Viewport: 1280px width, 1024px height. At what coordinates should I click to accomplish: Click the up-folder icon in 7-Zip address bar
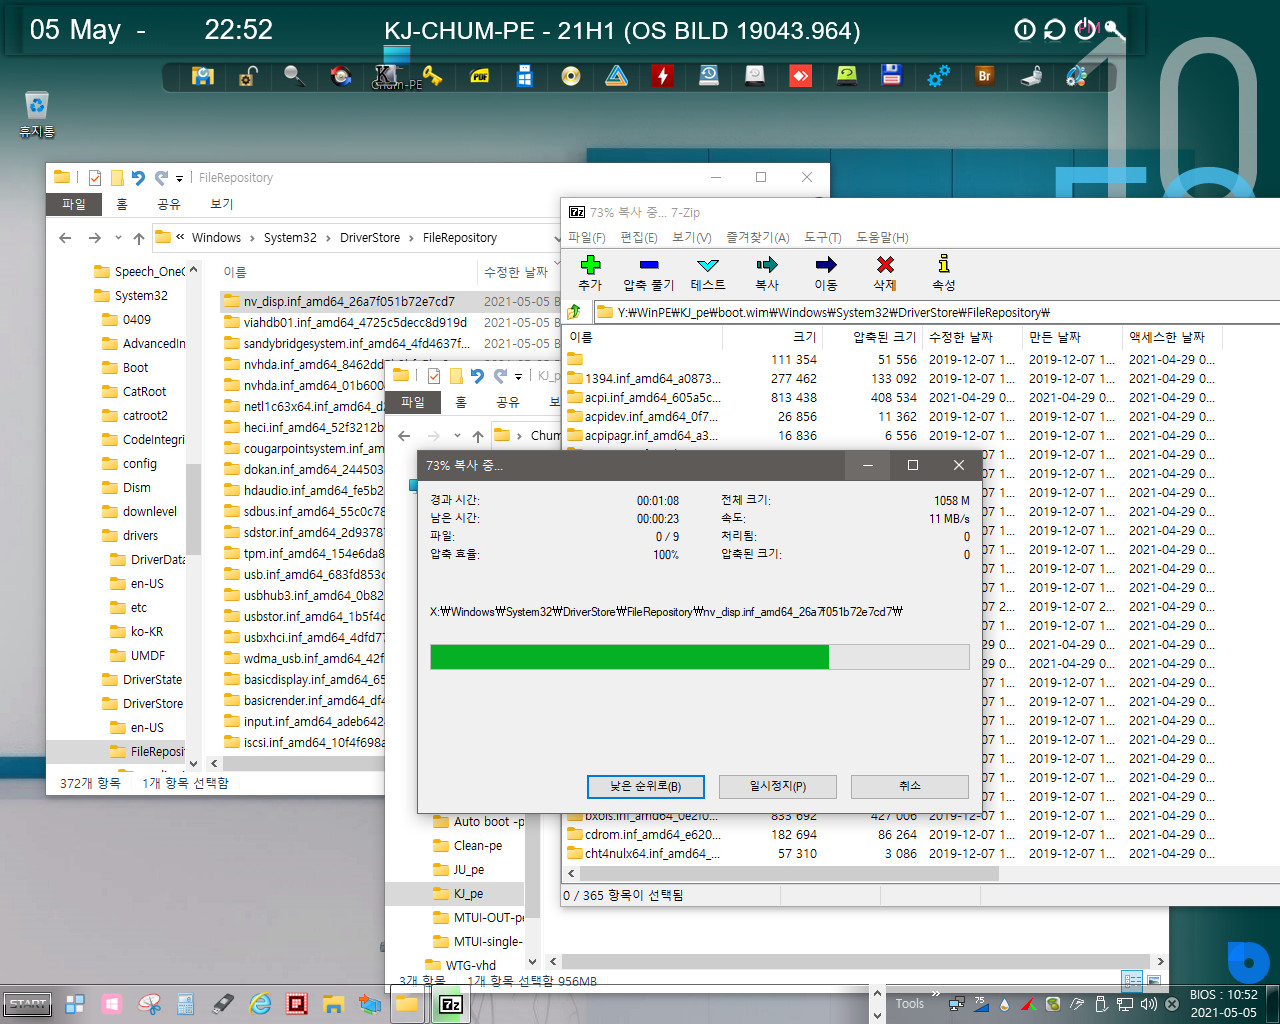(574, 312)
